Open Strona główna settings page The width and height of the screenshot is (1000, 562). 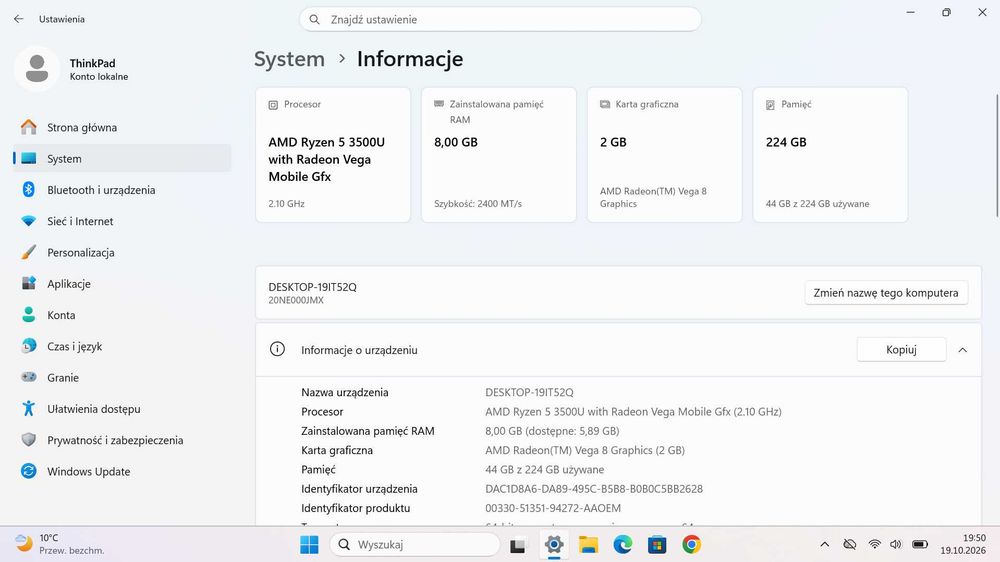click(x=122, y=128)
